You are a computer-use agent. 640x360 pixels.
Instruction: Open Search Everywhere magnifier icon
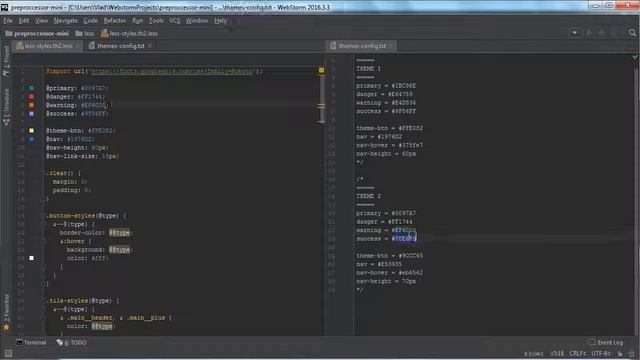point(632,33)
